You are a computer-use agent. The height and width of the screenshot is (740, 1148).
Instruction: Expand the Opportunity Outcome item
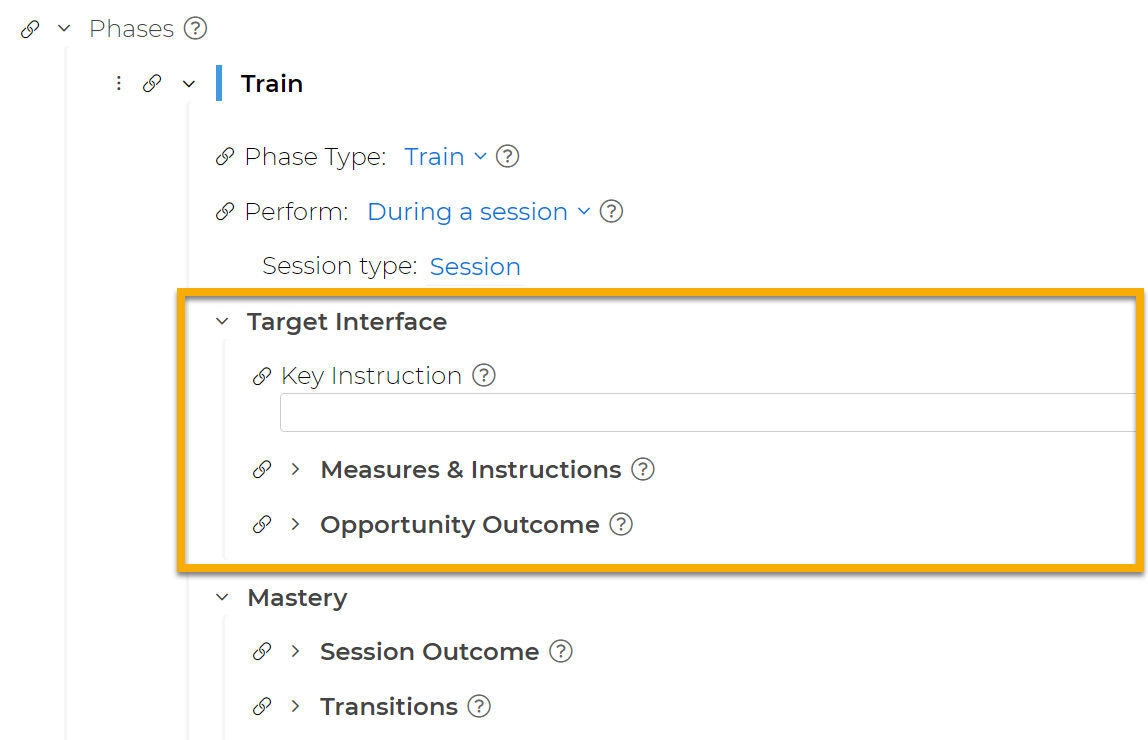coord(294,524)
